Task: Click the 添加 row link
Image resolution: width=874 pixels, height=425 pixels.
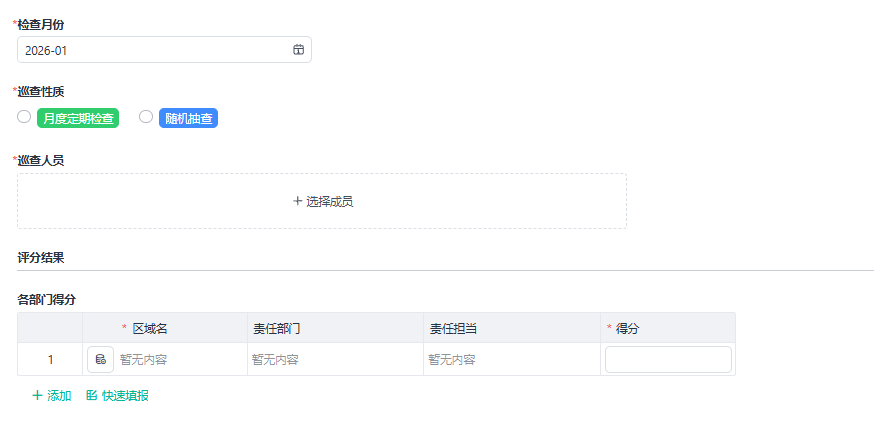Action: [x=59, y=396]
